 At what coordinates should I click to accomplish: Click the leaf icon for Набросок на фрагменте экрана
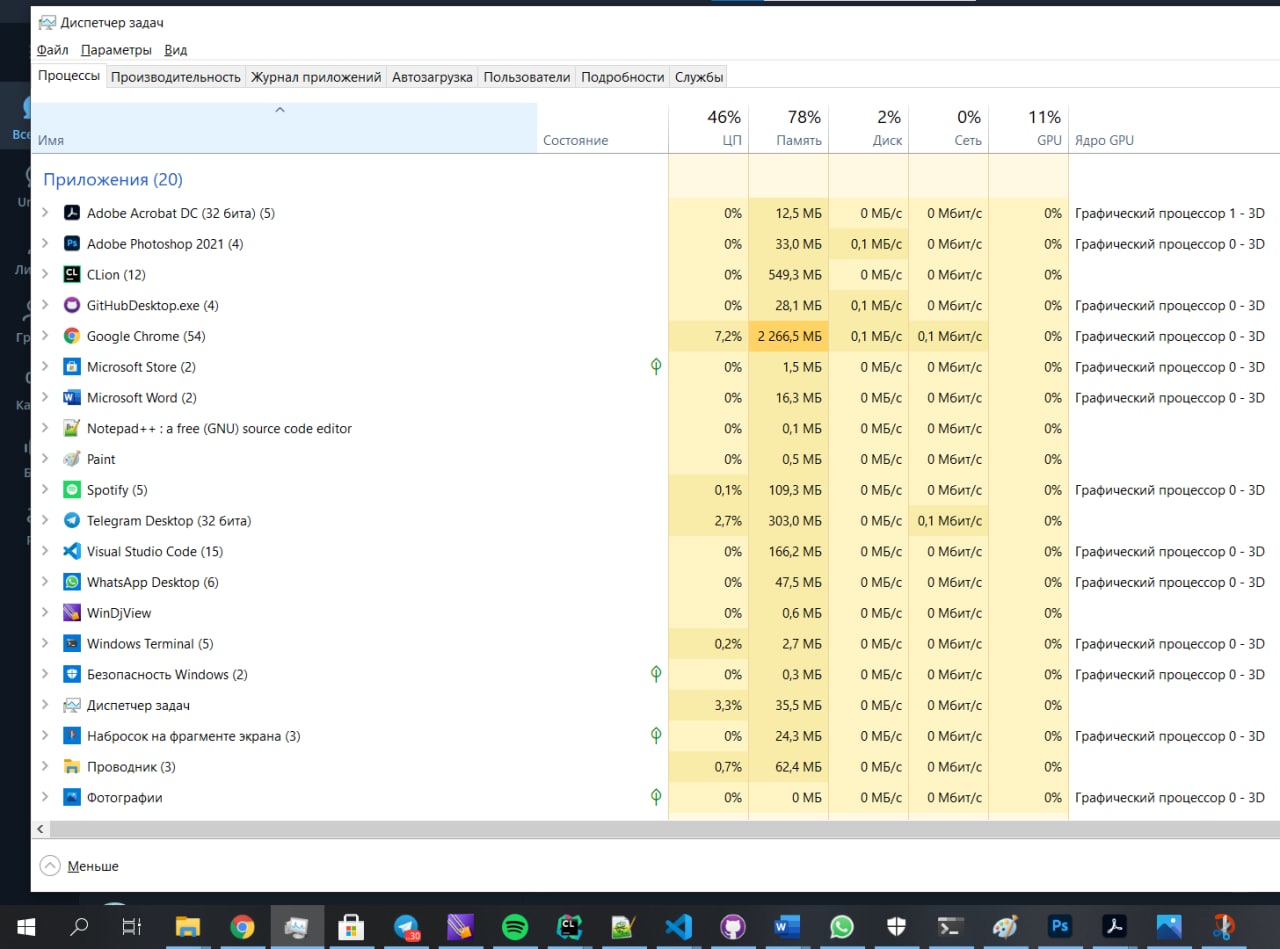pyautogui.click(x=656, y=736)
